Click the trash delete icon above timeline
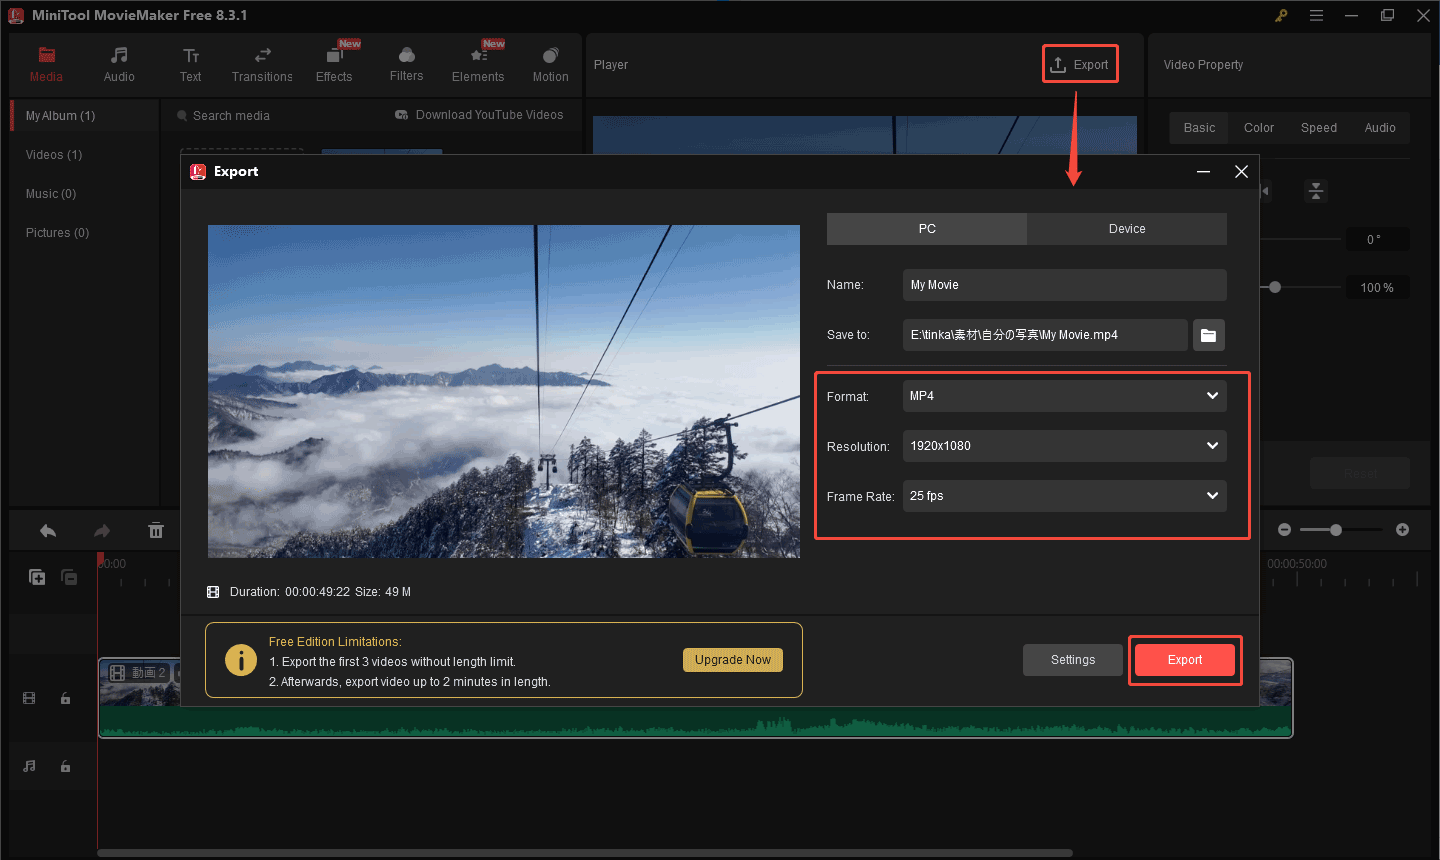Viewport: 1440px width, 860px height. (156, 531)
